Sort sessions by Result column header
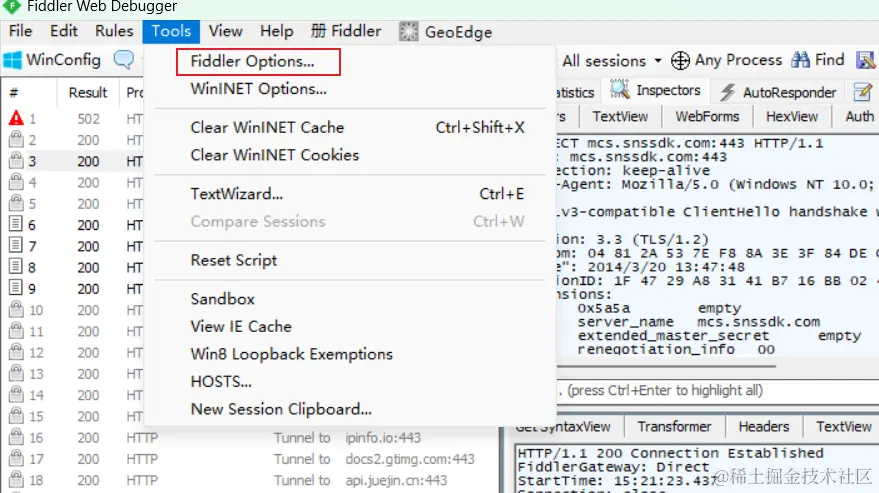 [x=87, y=93]
